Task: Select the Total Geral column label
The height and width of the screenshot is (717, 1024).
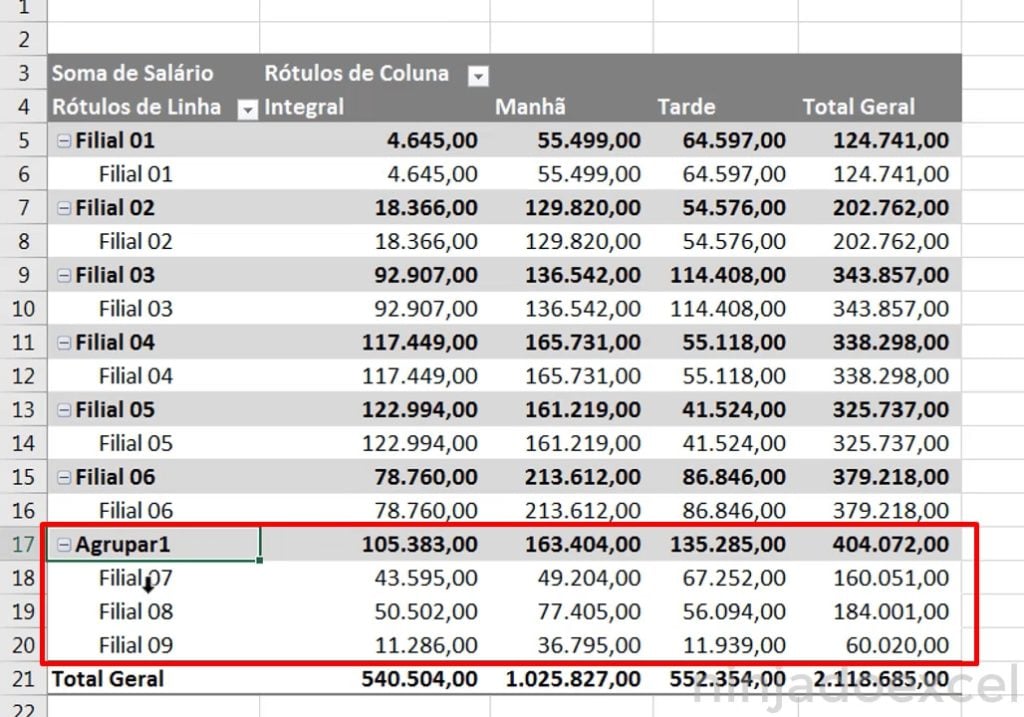Action: pyautogui.click(x=858, y=107)
